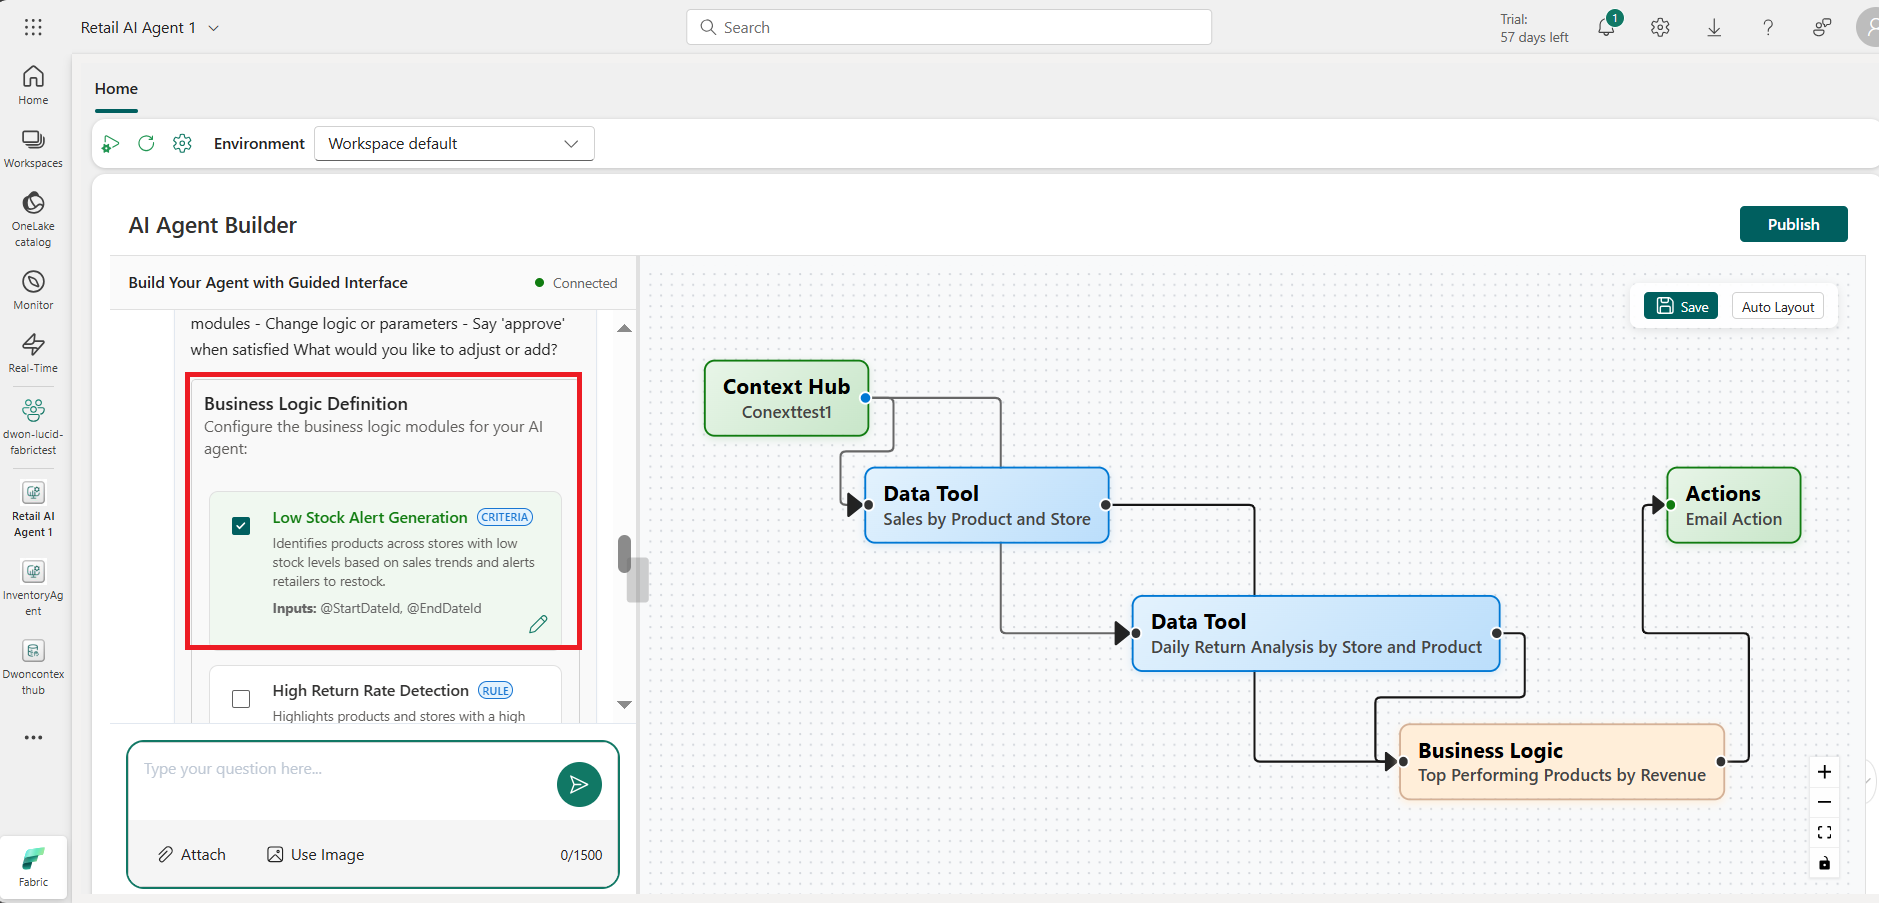Open the feedback icon in top bar

pos(1822,27)
